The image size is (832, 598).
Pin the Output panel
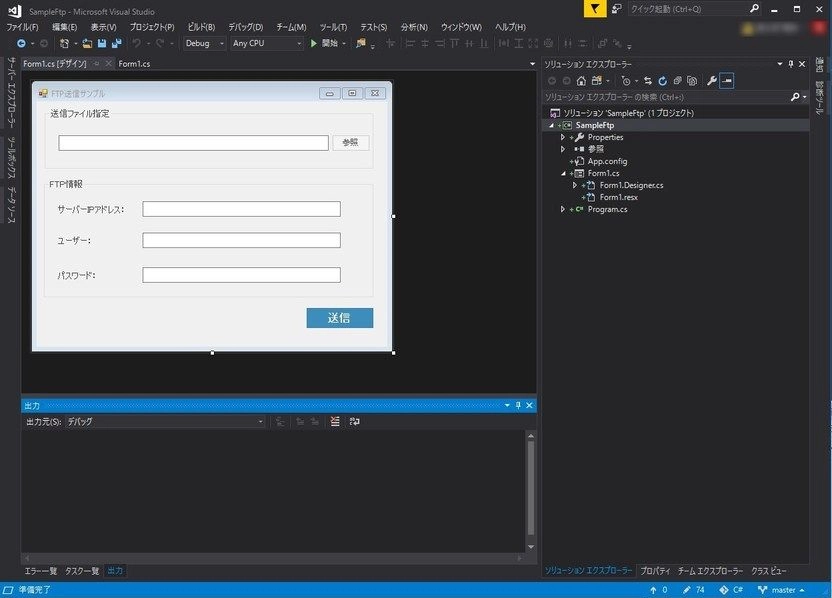click(518, 405)
